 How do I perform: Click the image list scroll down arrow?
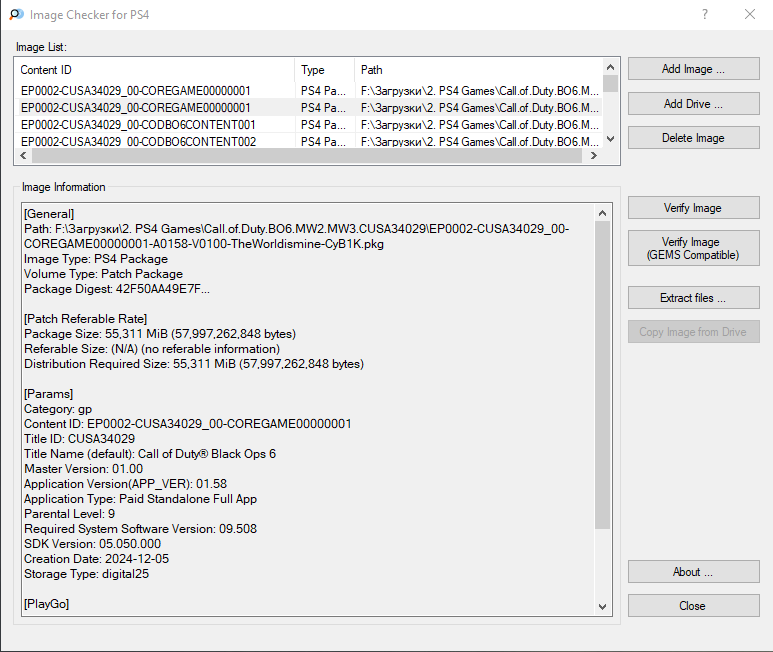(x=610, y=139)
